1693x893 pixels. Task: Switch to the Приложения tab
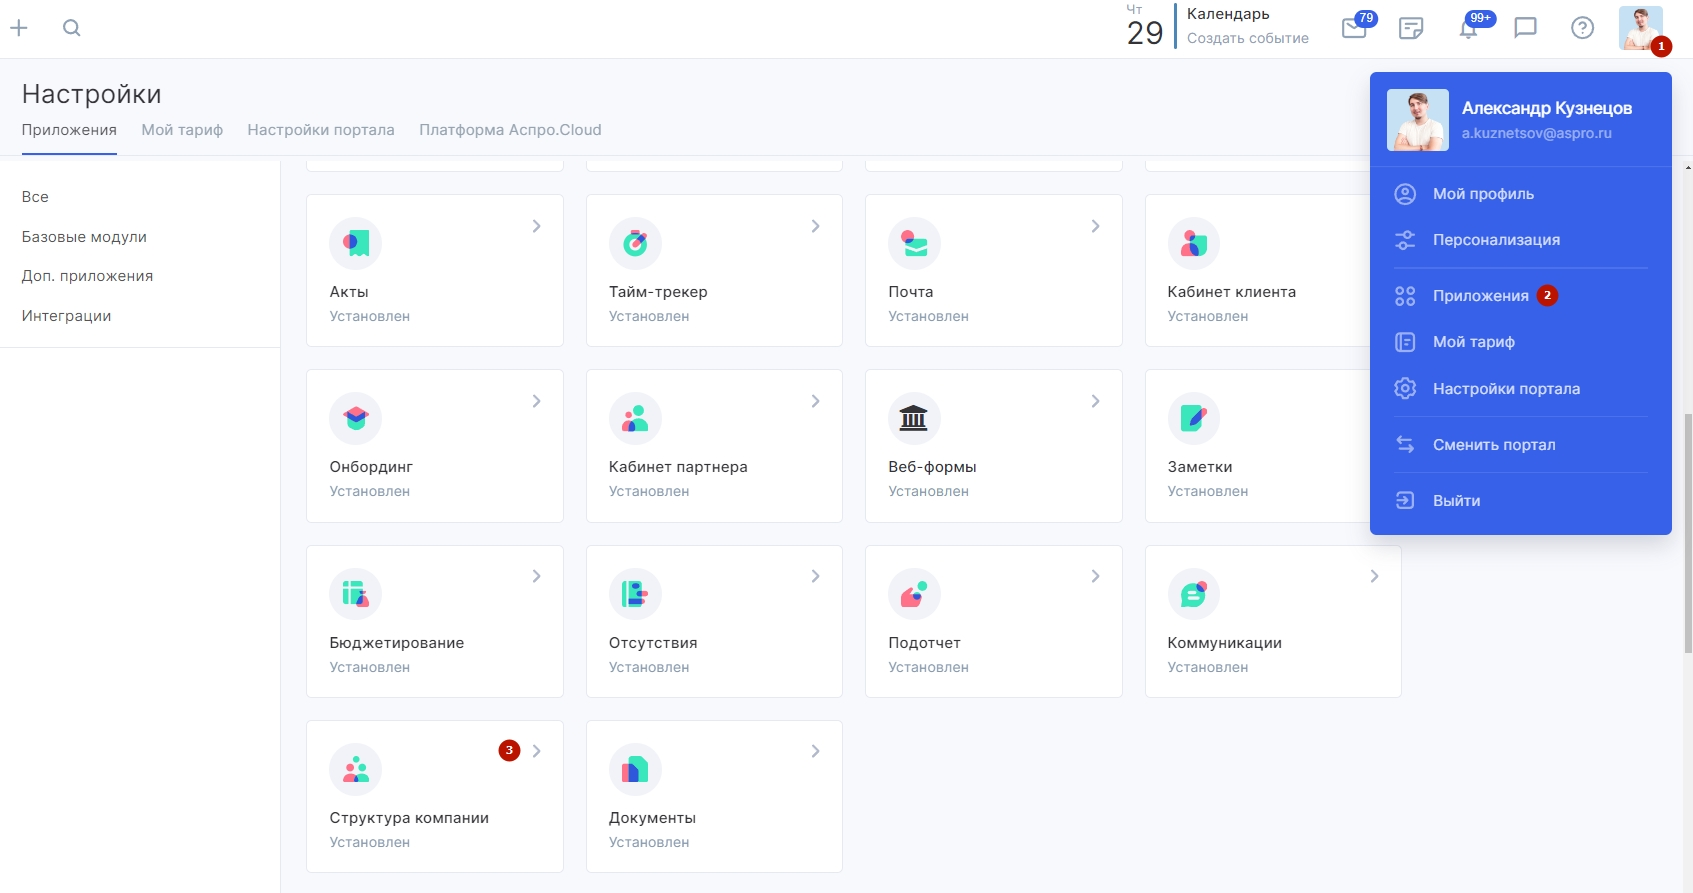[69, 130]
